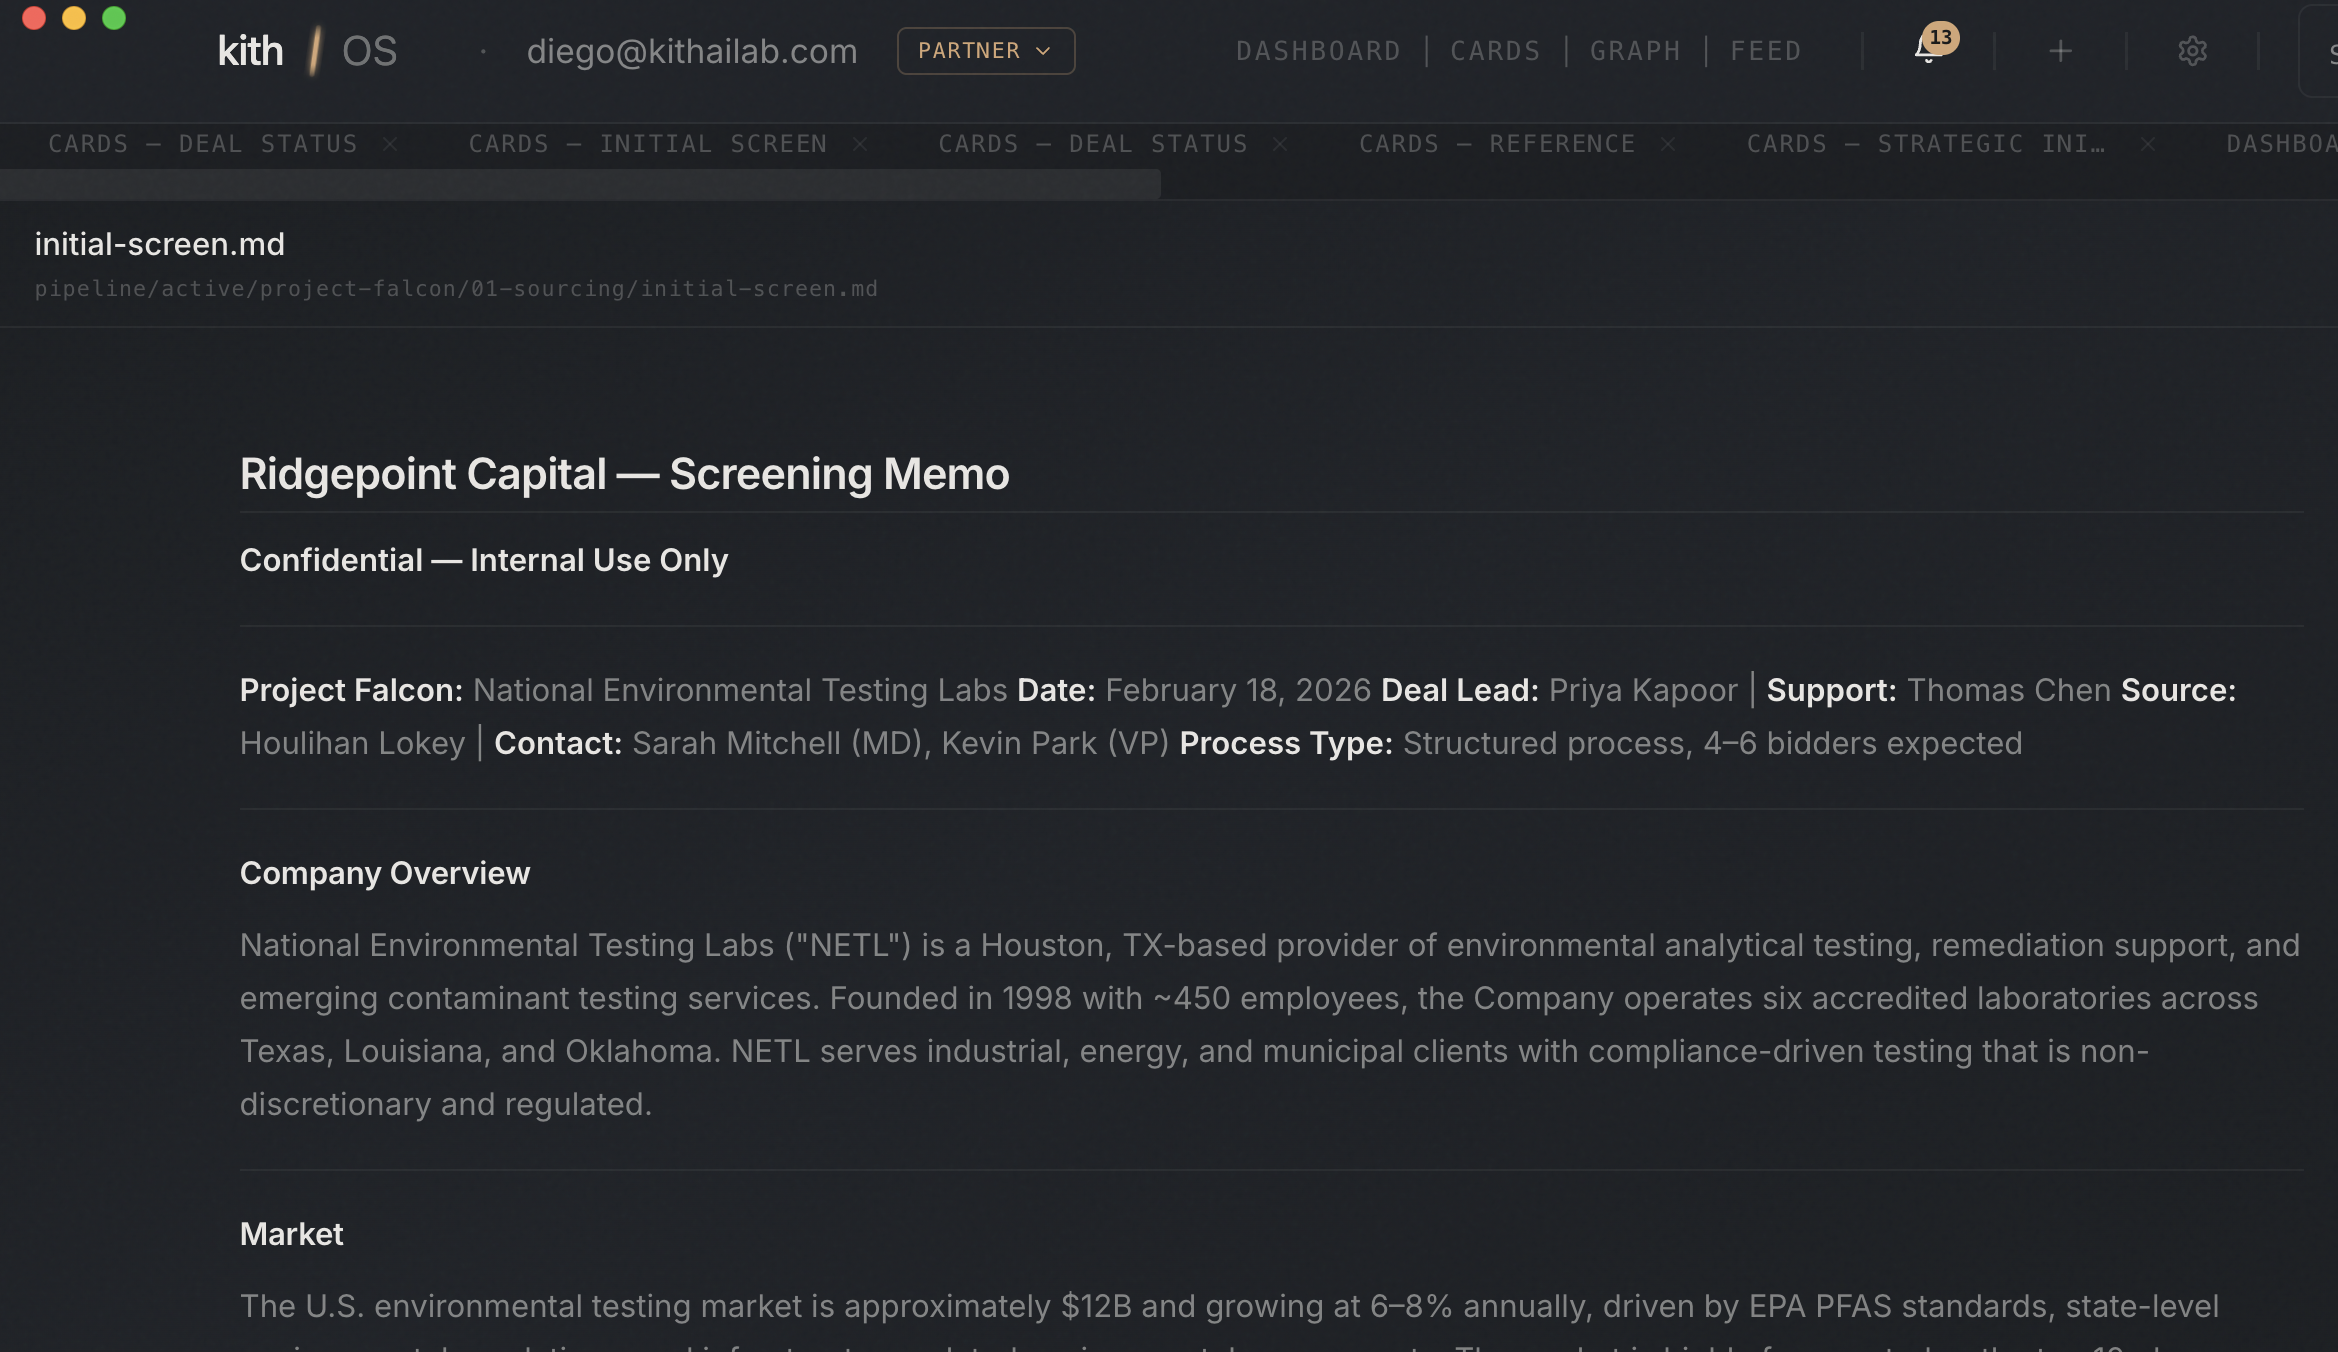Close the CARDS — INITIAL SCREEN tab
The height and width of the screenshot is (1352, 2338).
[860, 143]
